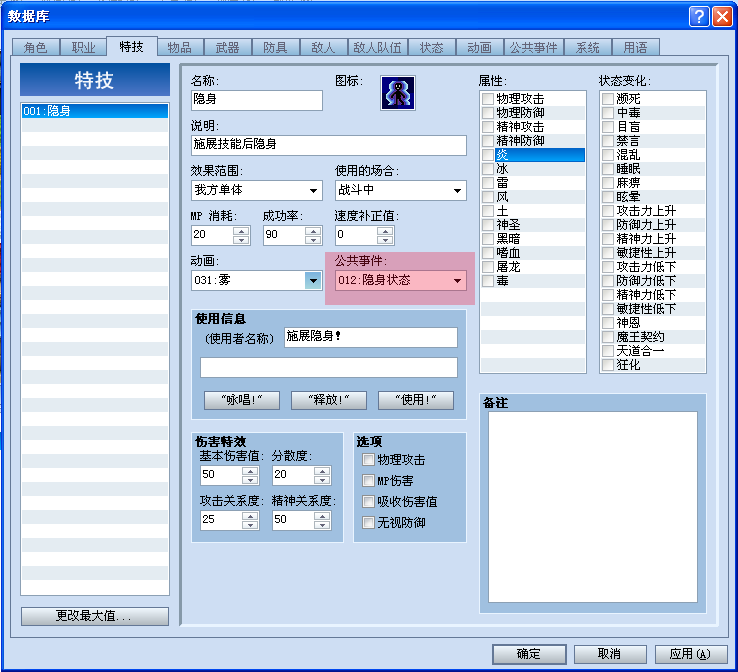Toggle the 冰 attribute checkbox
Image resolution: width=738 pixels, height=672 pixels.
[x=488, y=169]
